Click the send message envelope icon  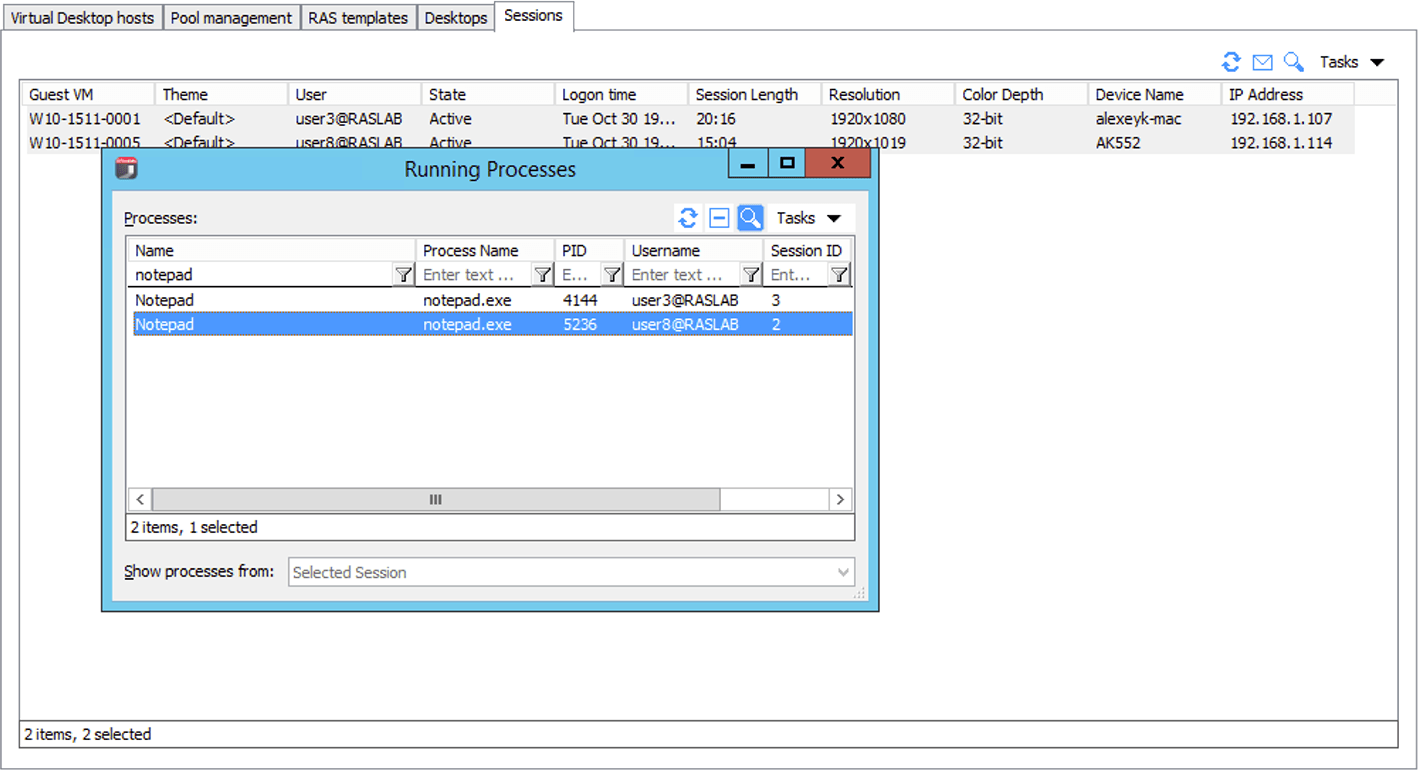pos(1262,62)
